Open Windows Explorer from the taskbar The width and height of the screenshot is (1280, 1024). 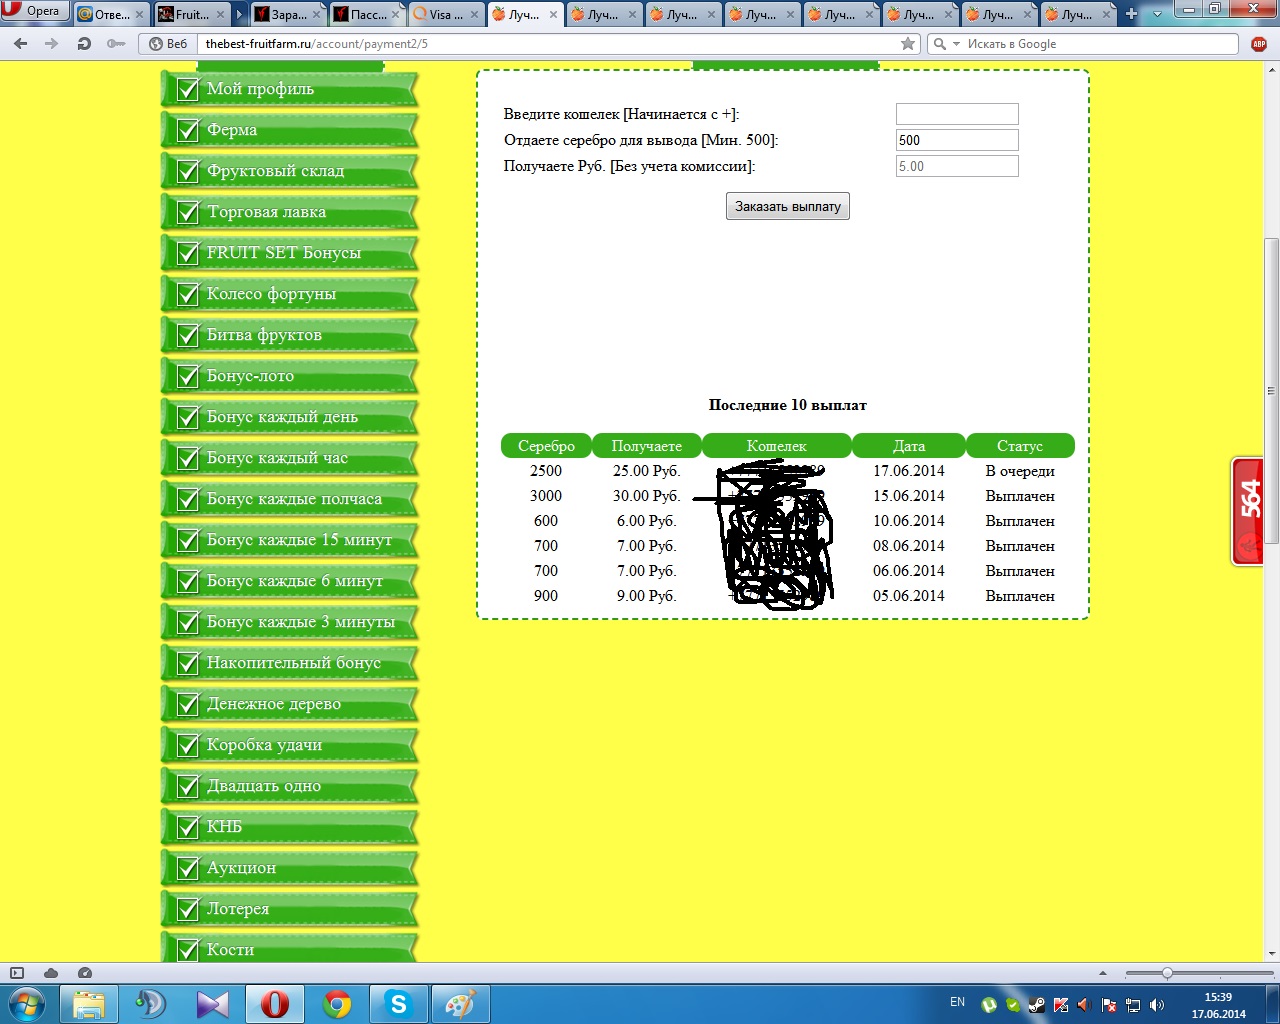[89, 1004]
